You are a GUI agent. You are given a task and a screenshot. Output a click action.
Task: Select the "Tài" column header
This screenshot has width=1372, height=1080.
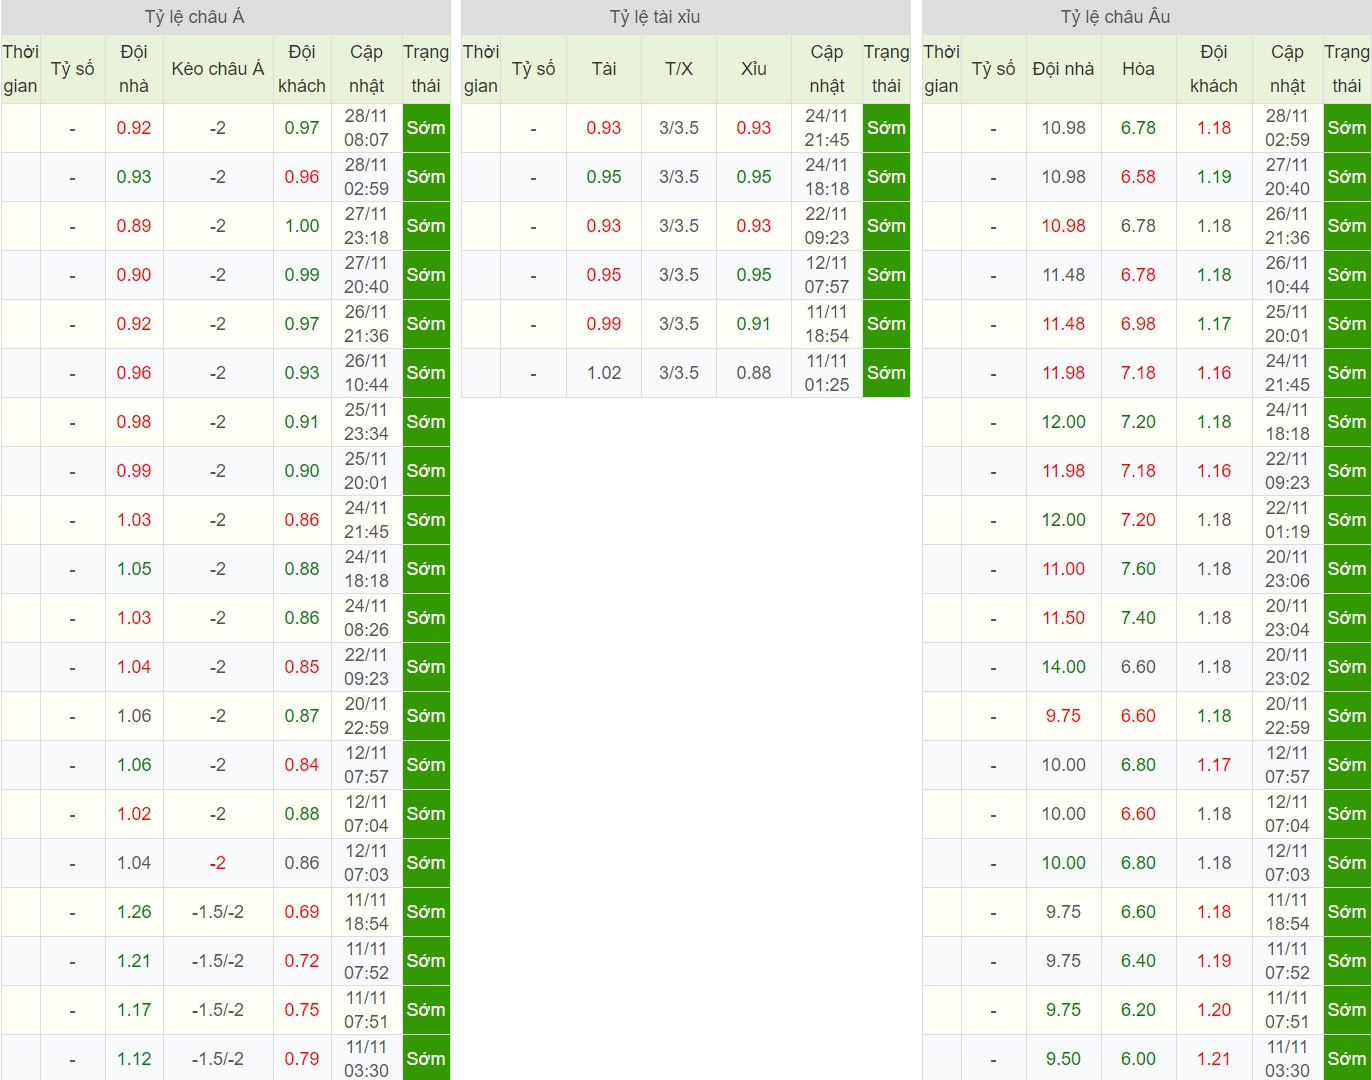[604, 69]
